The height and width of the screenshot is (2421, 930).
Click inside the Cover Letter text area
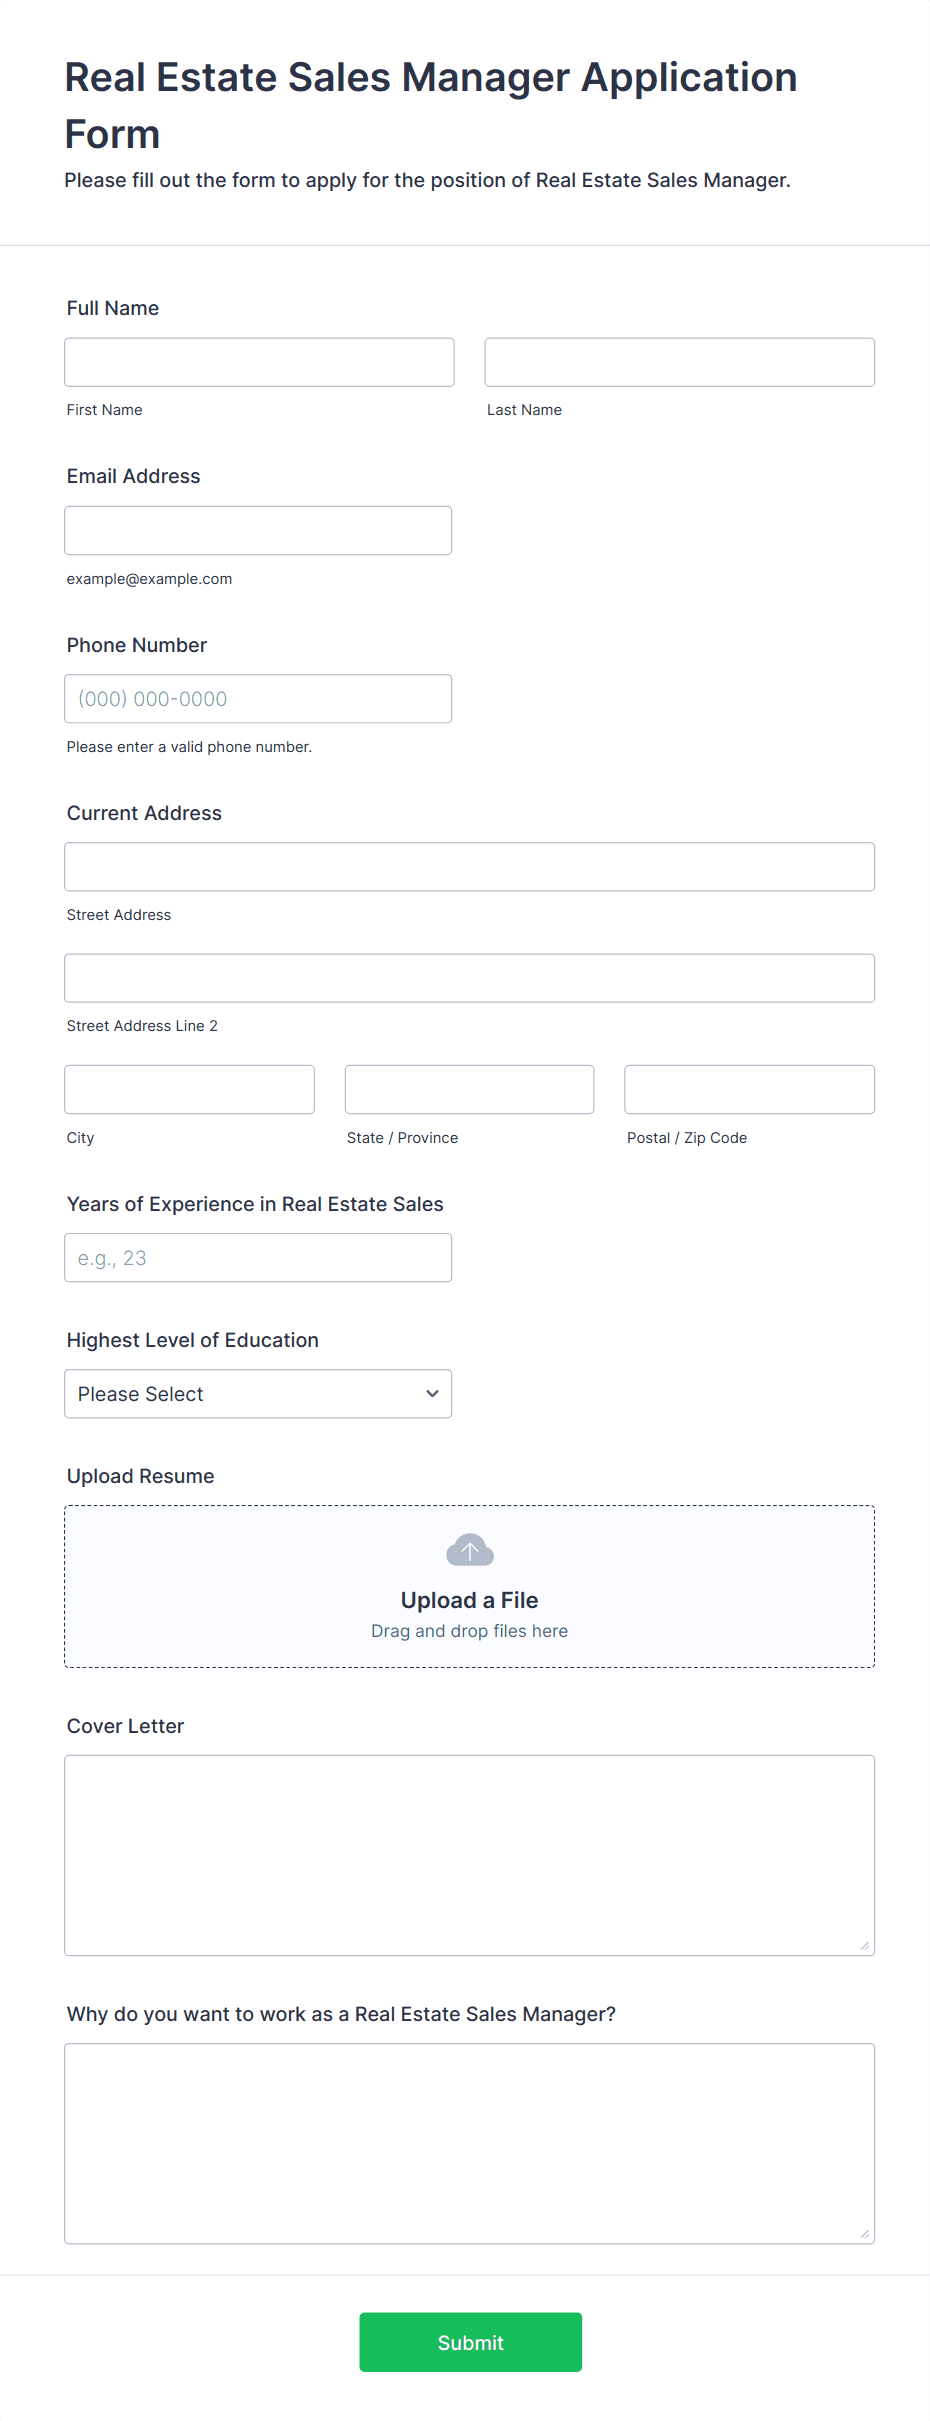click(469, 1850)
